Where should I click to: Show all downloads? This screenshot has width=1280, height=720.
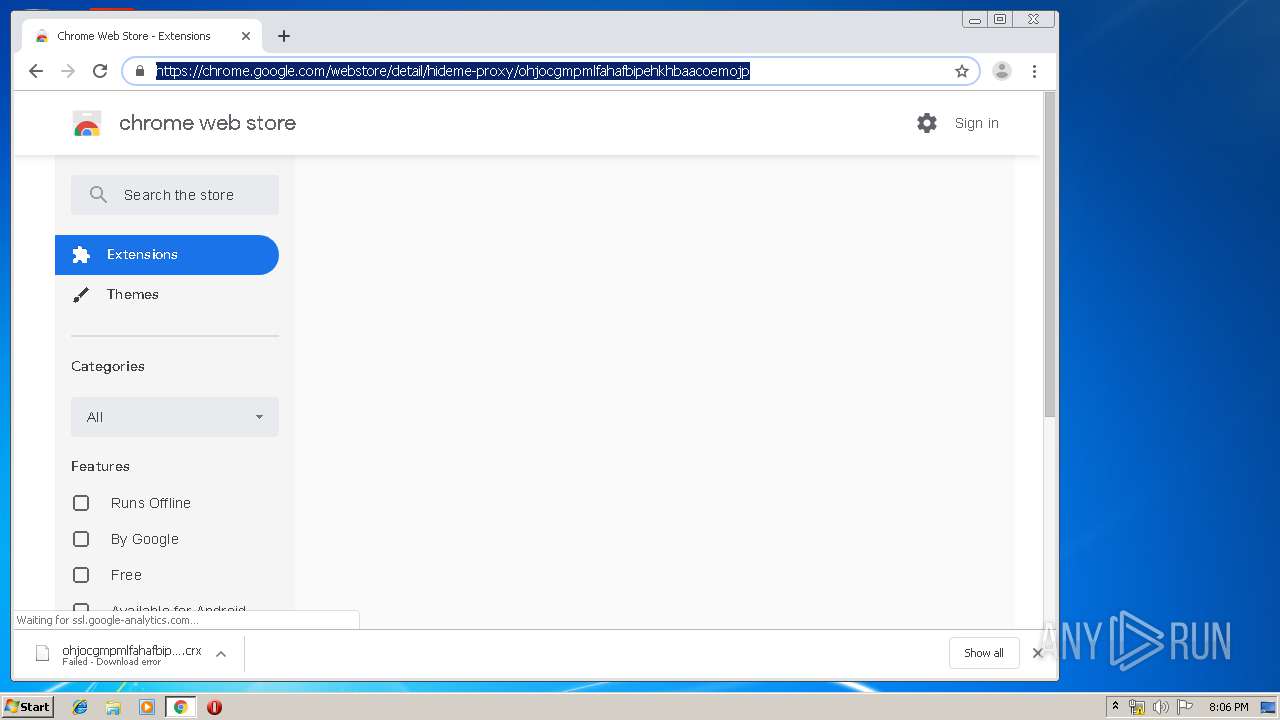coord(984,653)
